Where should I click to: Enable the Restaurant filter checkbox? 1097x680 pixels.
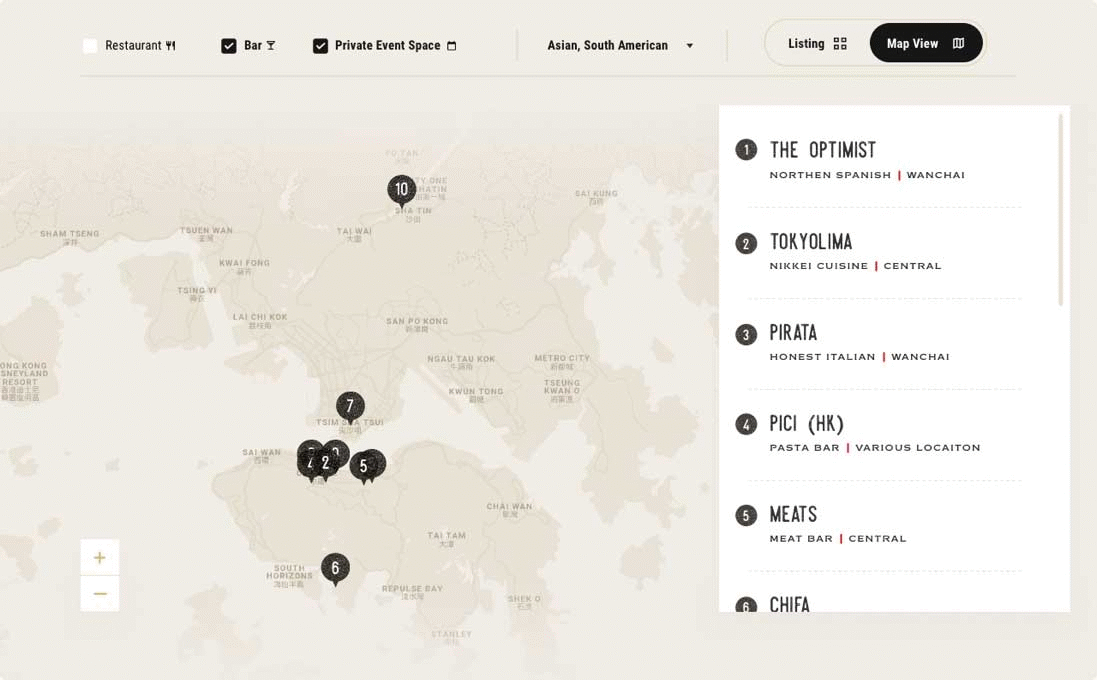coord(90,46)
